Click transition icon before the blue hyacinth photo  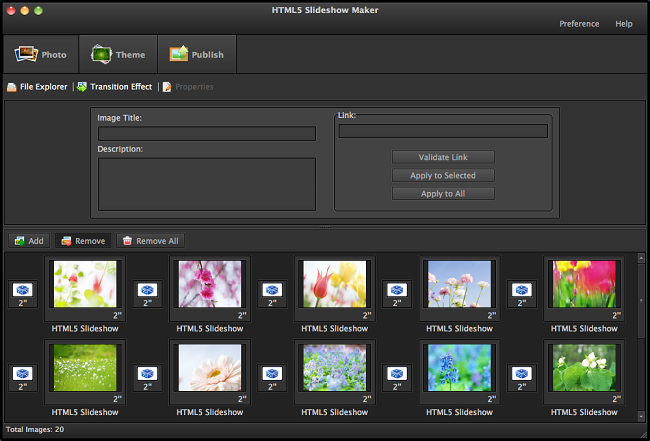coord(397,374)
